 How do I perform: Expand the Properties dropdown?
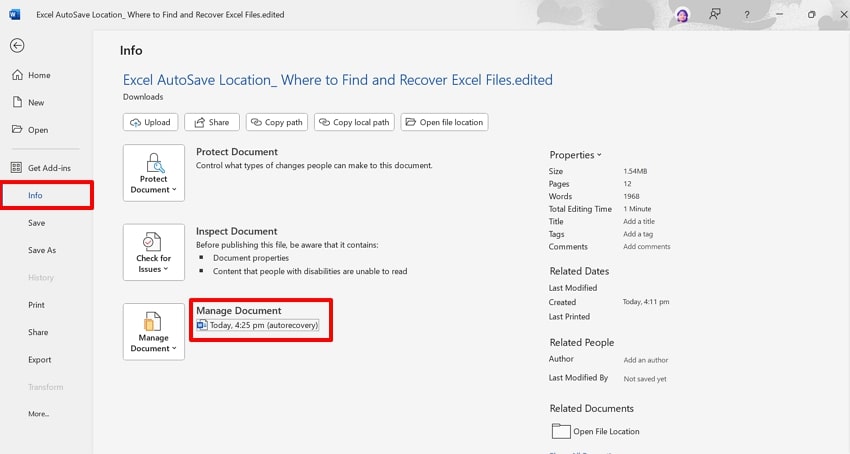click(x=575, y=155)
